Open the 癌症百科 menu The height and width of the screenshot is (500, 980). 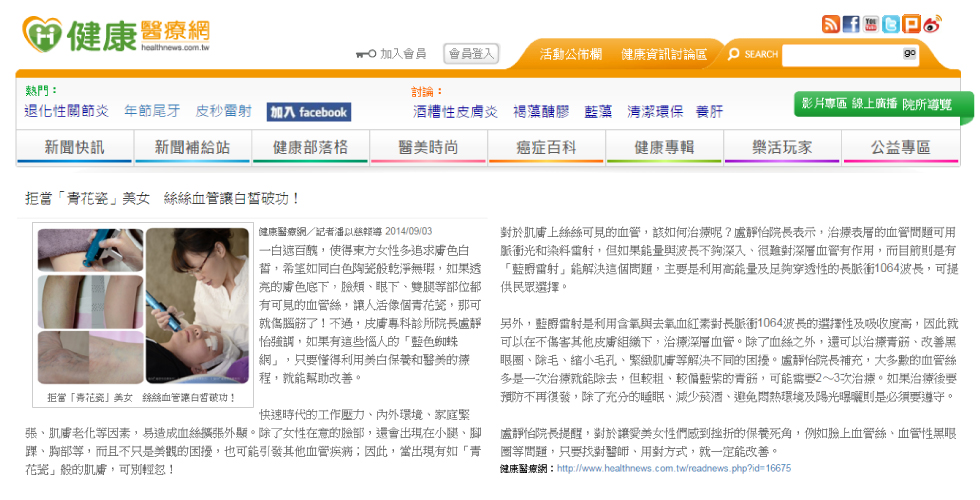[546, 148]
